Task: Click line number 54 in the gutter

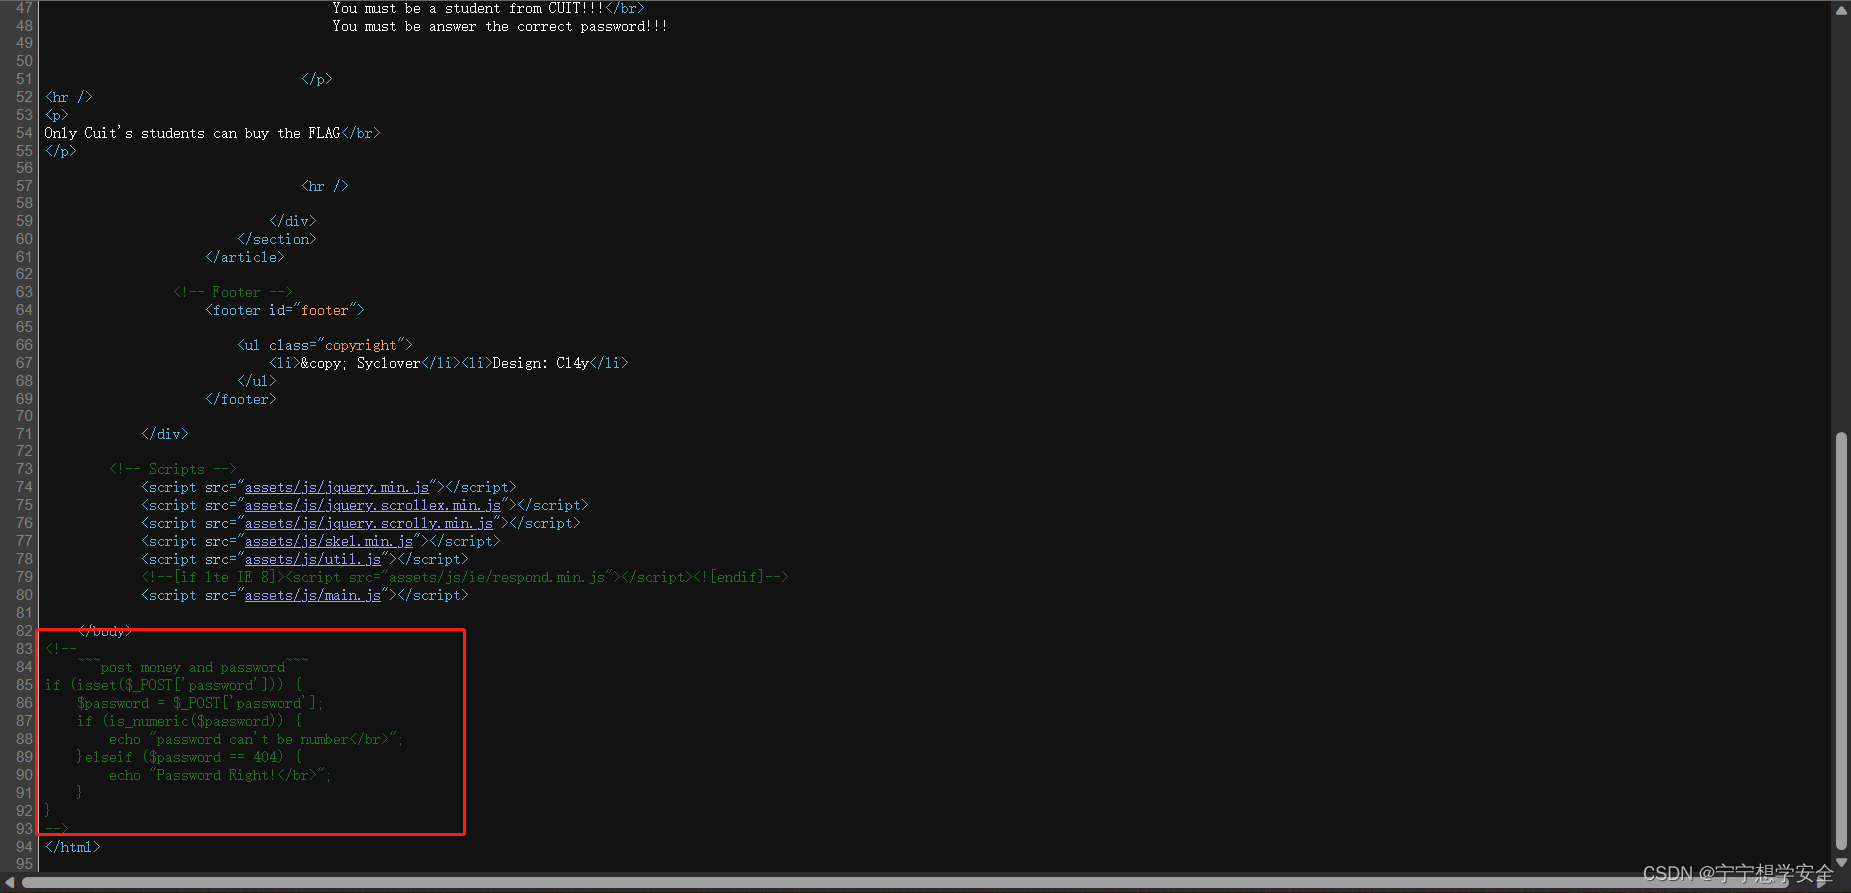Action: pos(24,133)
